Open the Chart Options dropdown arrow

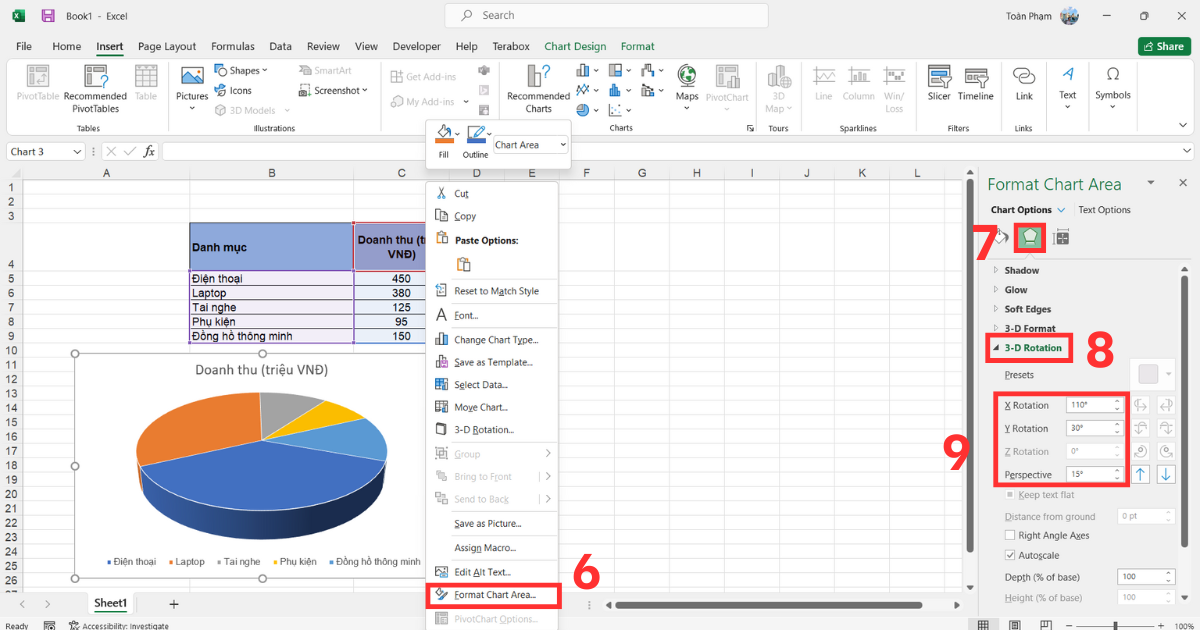[1061, 210]
